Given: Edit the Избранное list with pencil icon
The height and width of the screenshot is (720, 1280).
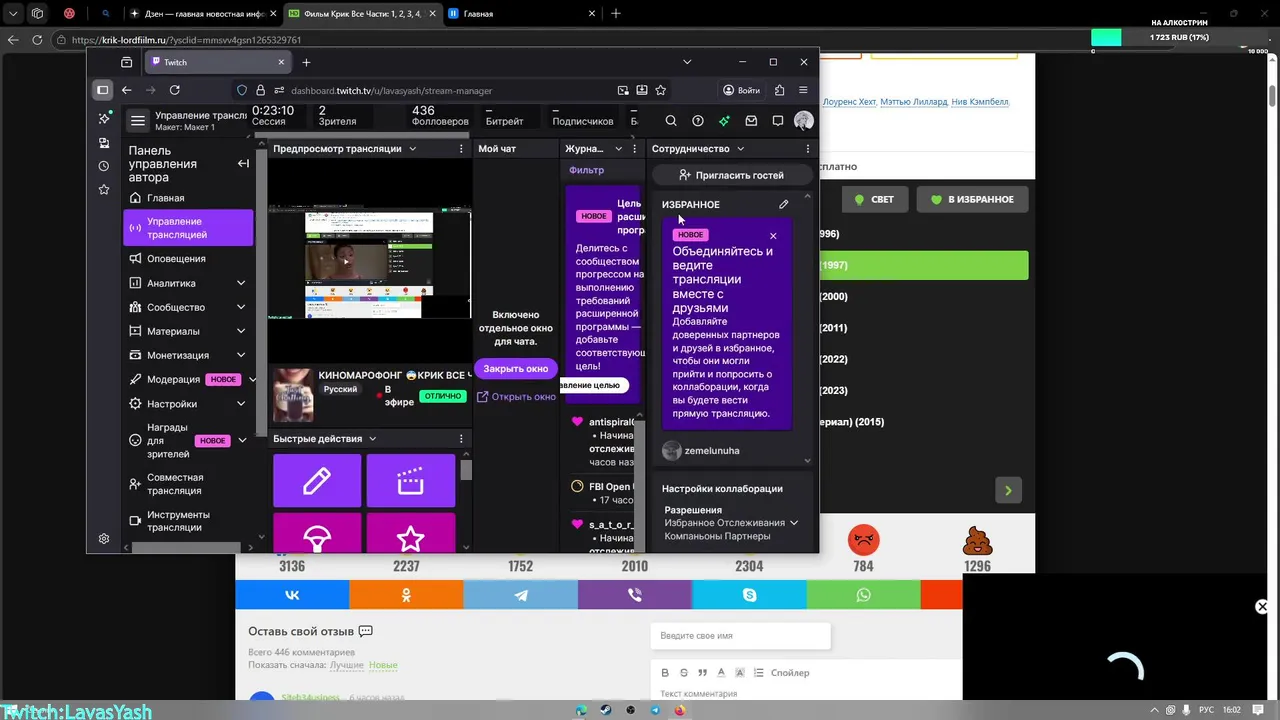Looking at the screenshot, I should (784, 204).
